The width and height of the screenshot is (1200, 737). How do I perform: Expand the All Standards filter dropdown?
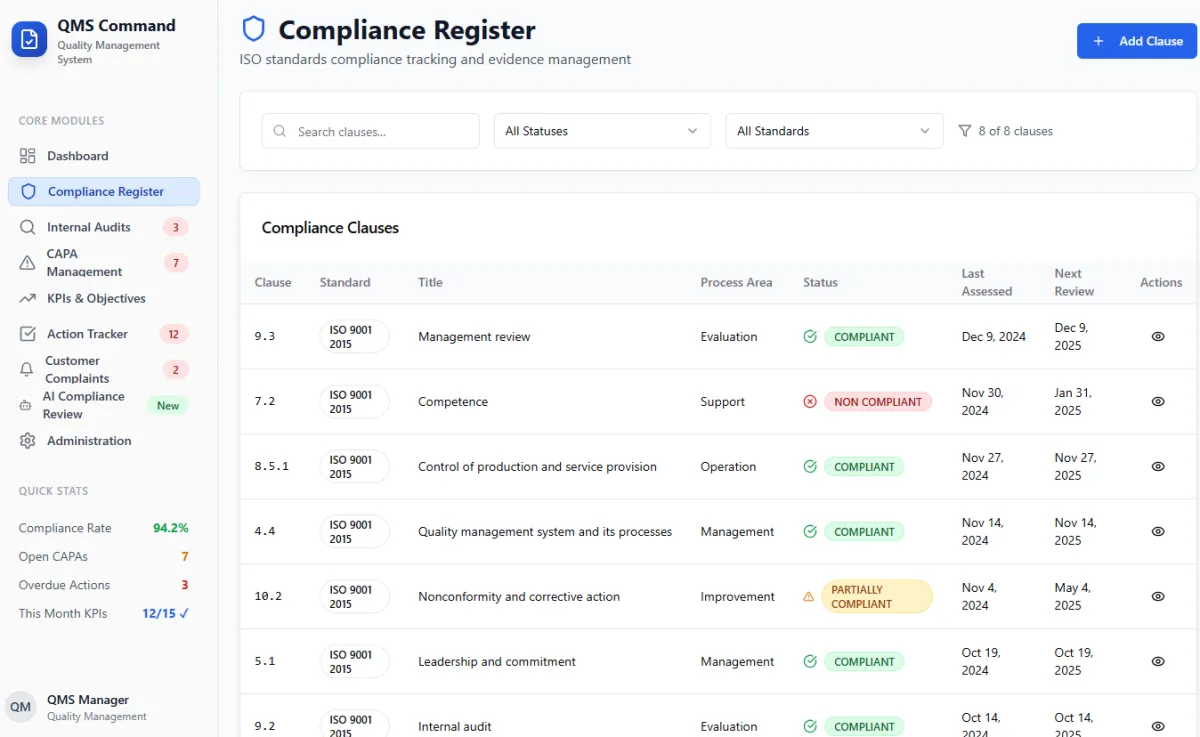click(x=834, y=131)
